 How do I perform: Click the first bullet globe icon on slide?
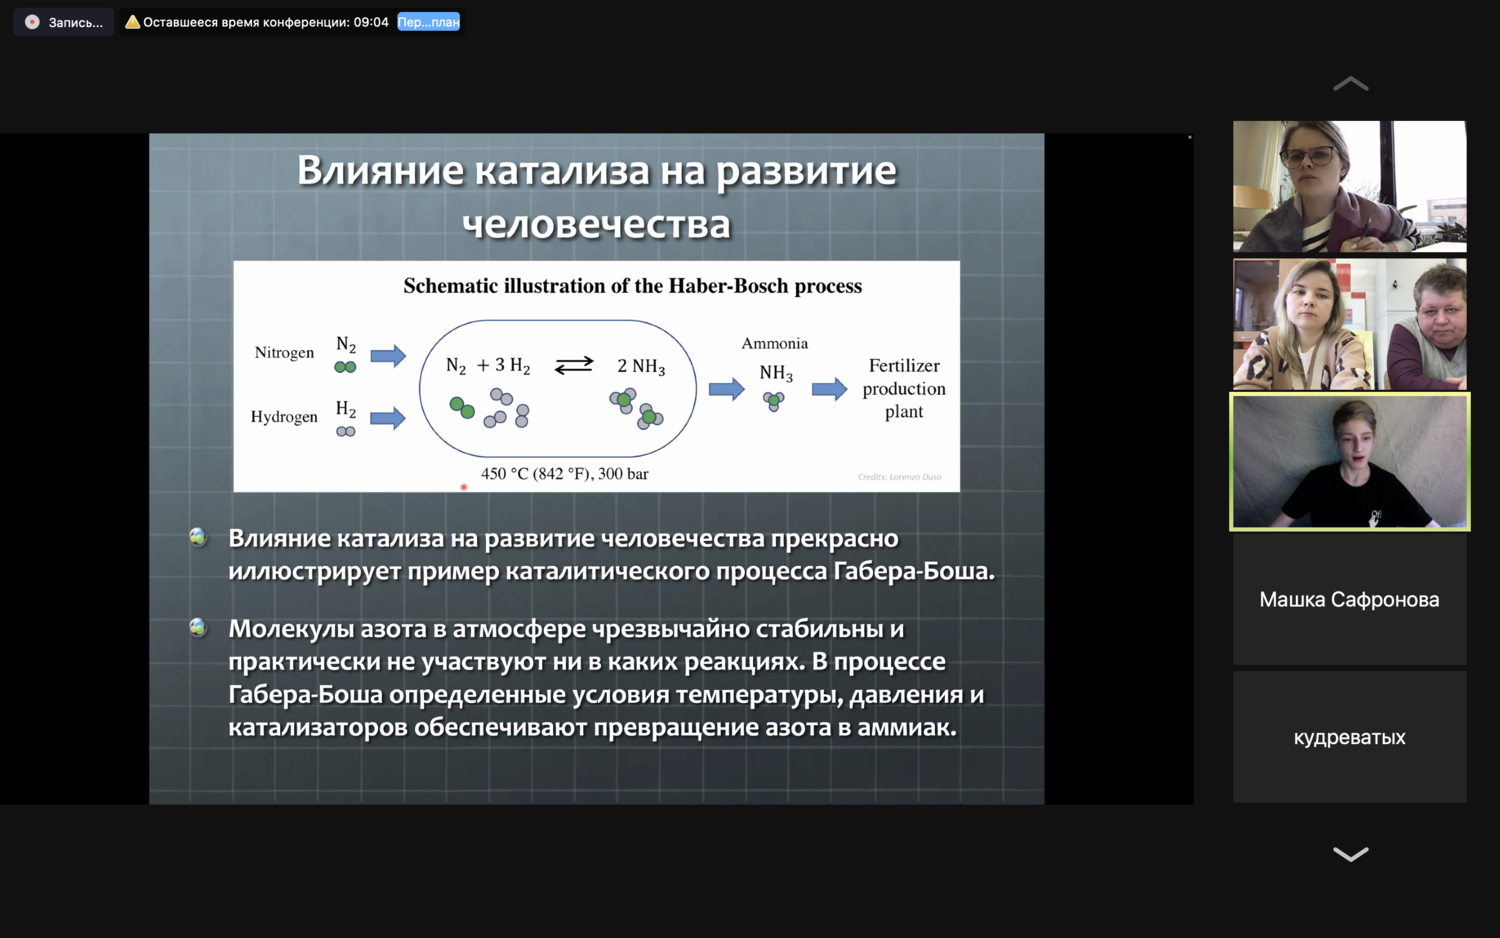tap(198, 537)
